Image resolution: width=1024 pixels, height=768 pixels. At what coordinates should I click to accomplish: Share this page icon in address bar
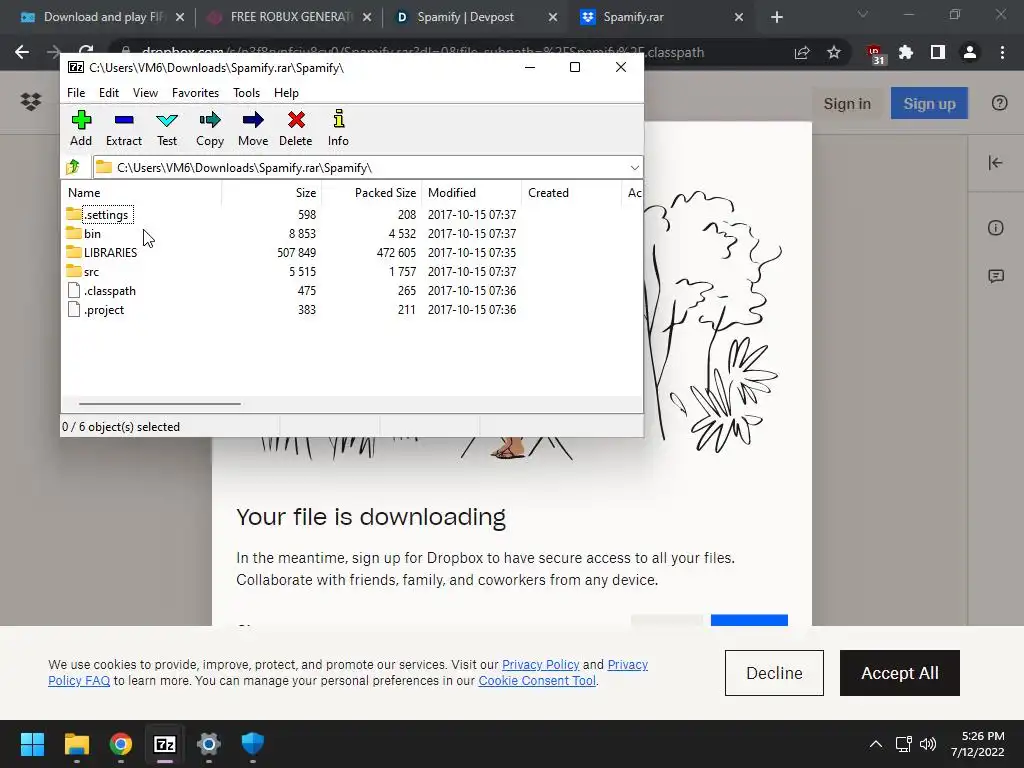802,52
